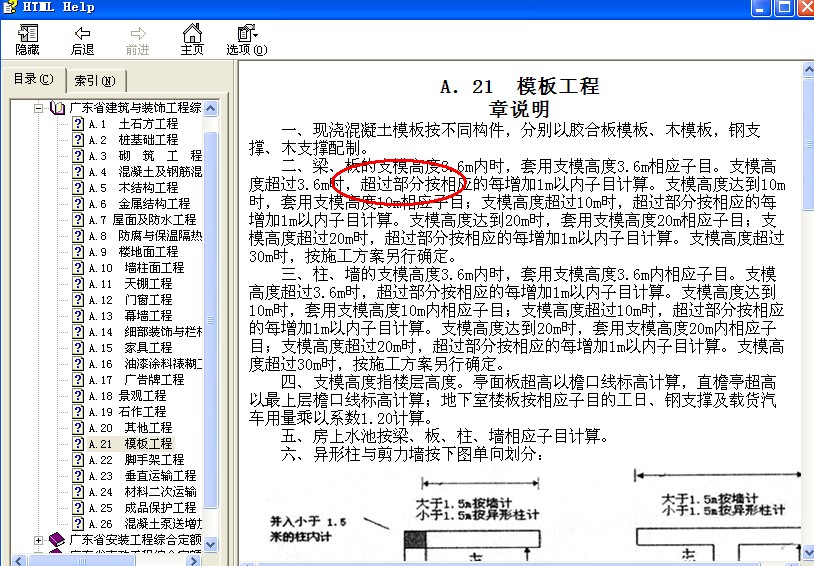Click the topic icon for A.17 广告牌工程
814x566 pixels.
[x=78, y=380]
